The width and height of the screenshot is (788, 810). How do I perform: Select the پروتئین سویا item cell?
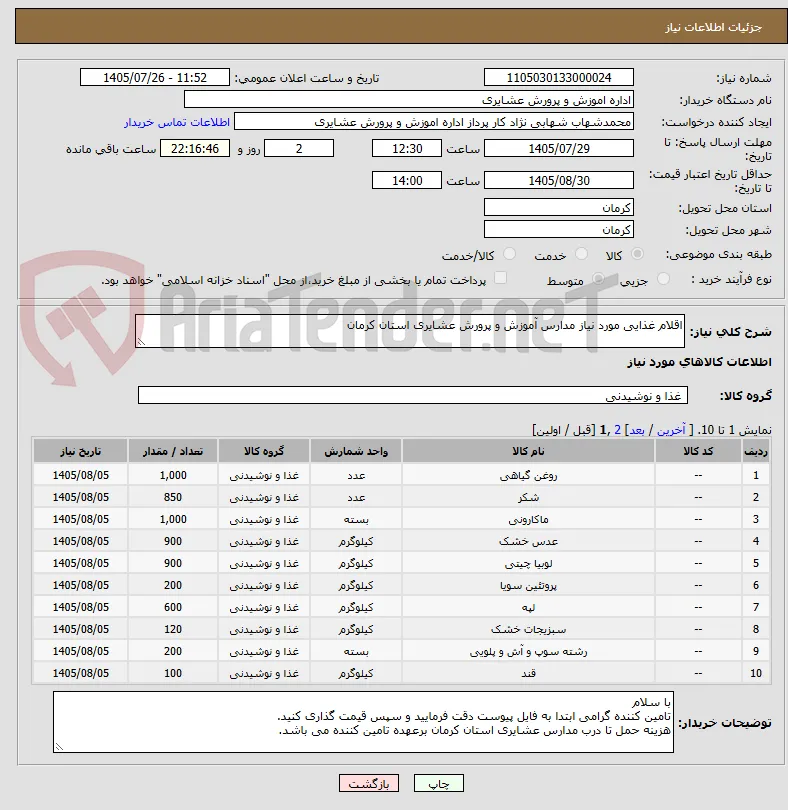528,585
